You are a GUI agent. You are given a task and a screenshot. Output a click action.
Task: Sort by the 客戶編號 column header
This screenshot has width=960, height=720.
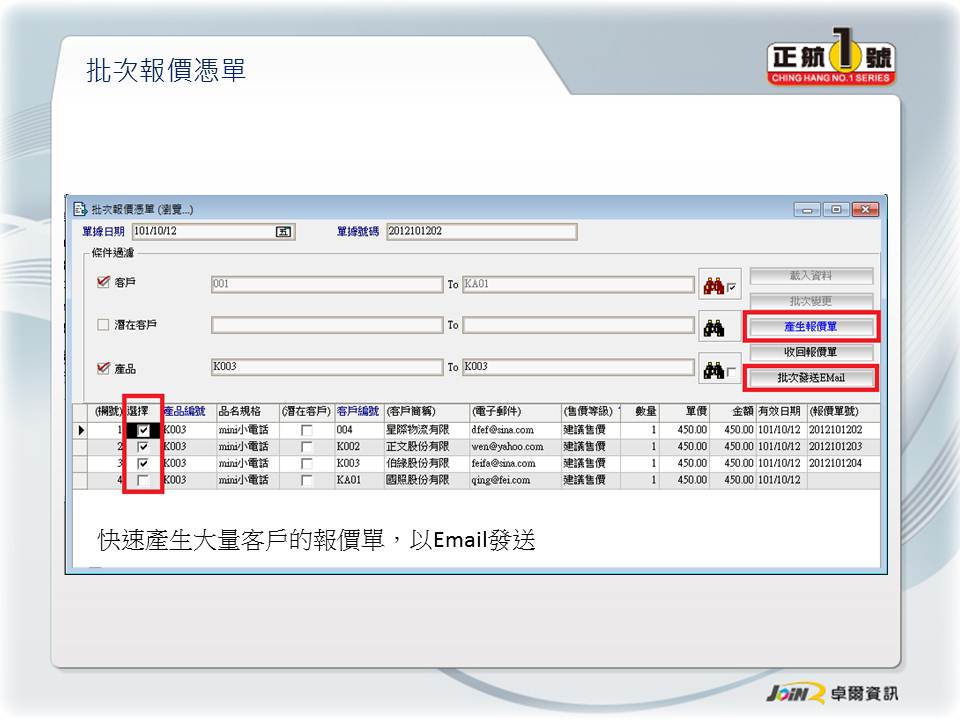[x=357, y=412]
